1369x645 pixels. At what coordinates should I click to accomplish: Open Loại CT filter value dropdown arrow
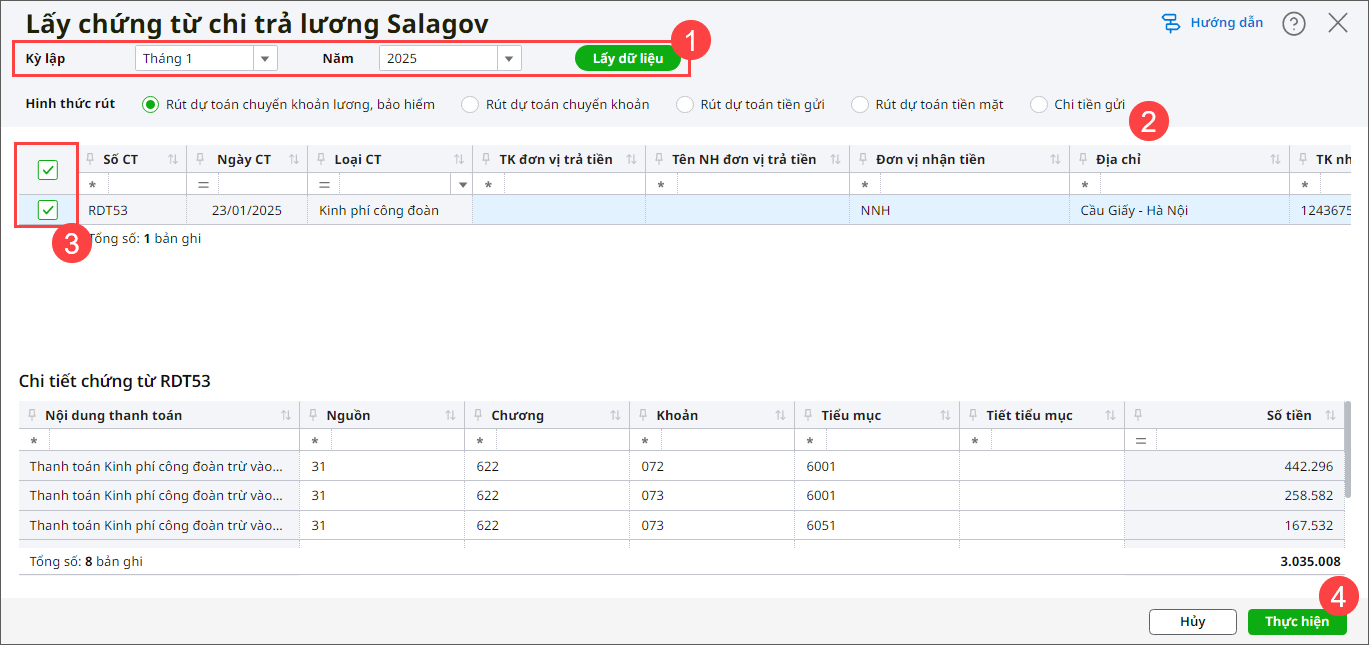click(462, 185)
